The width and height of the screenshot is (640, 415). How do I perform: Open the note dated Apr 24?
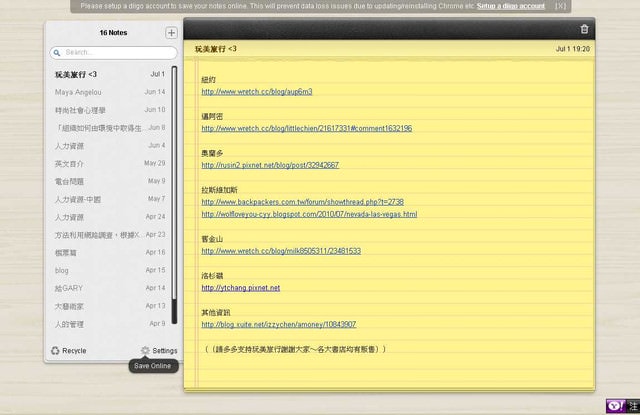[110, 217]
